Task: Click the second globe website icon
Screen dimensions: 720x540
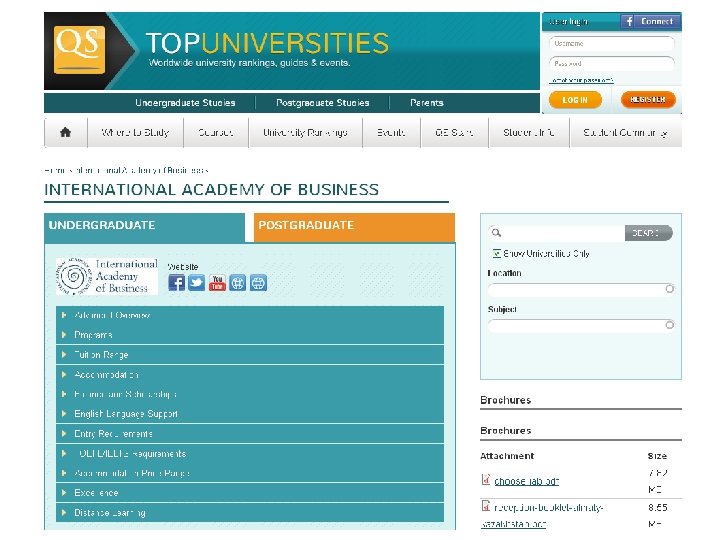Action: tap(258, 282)
